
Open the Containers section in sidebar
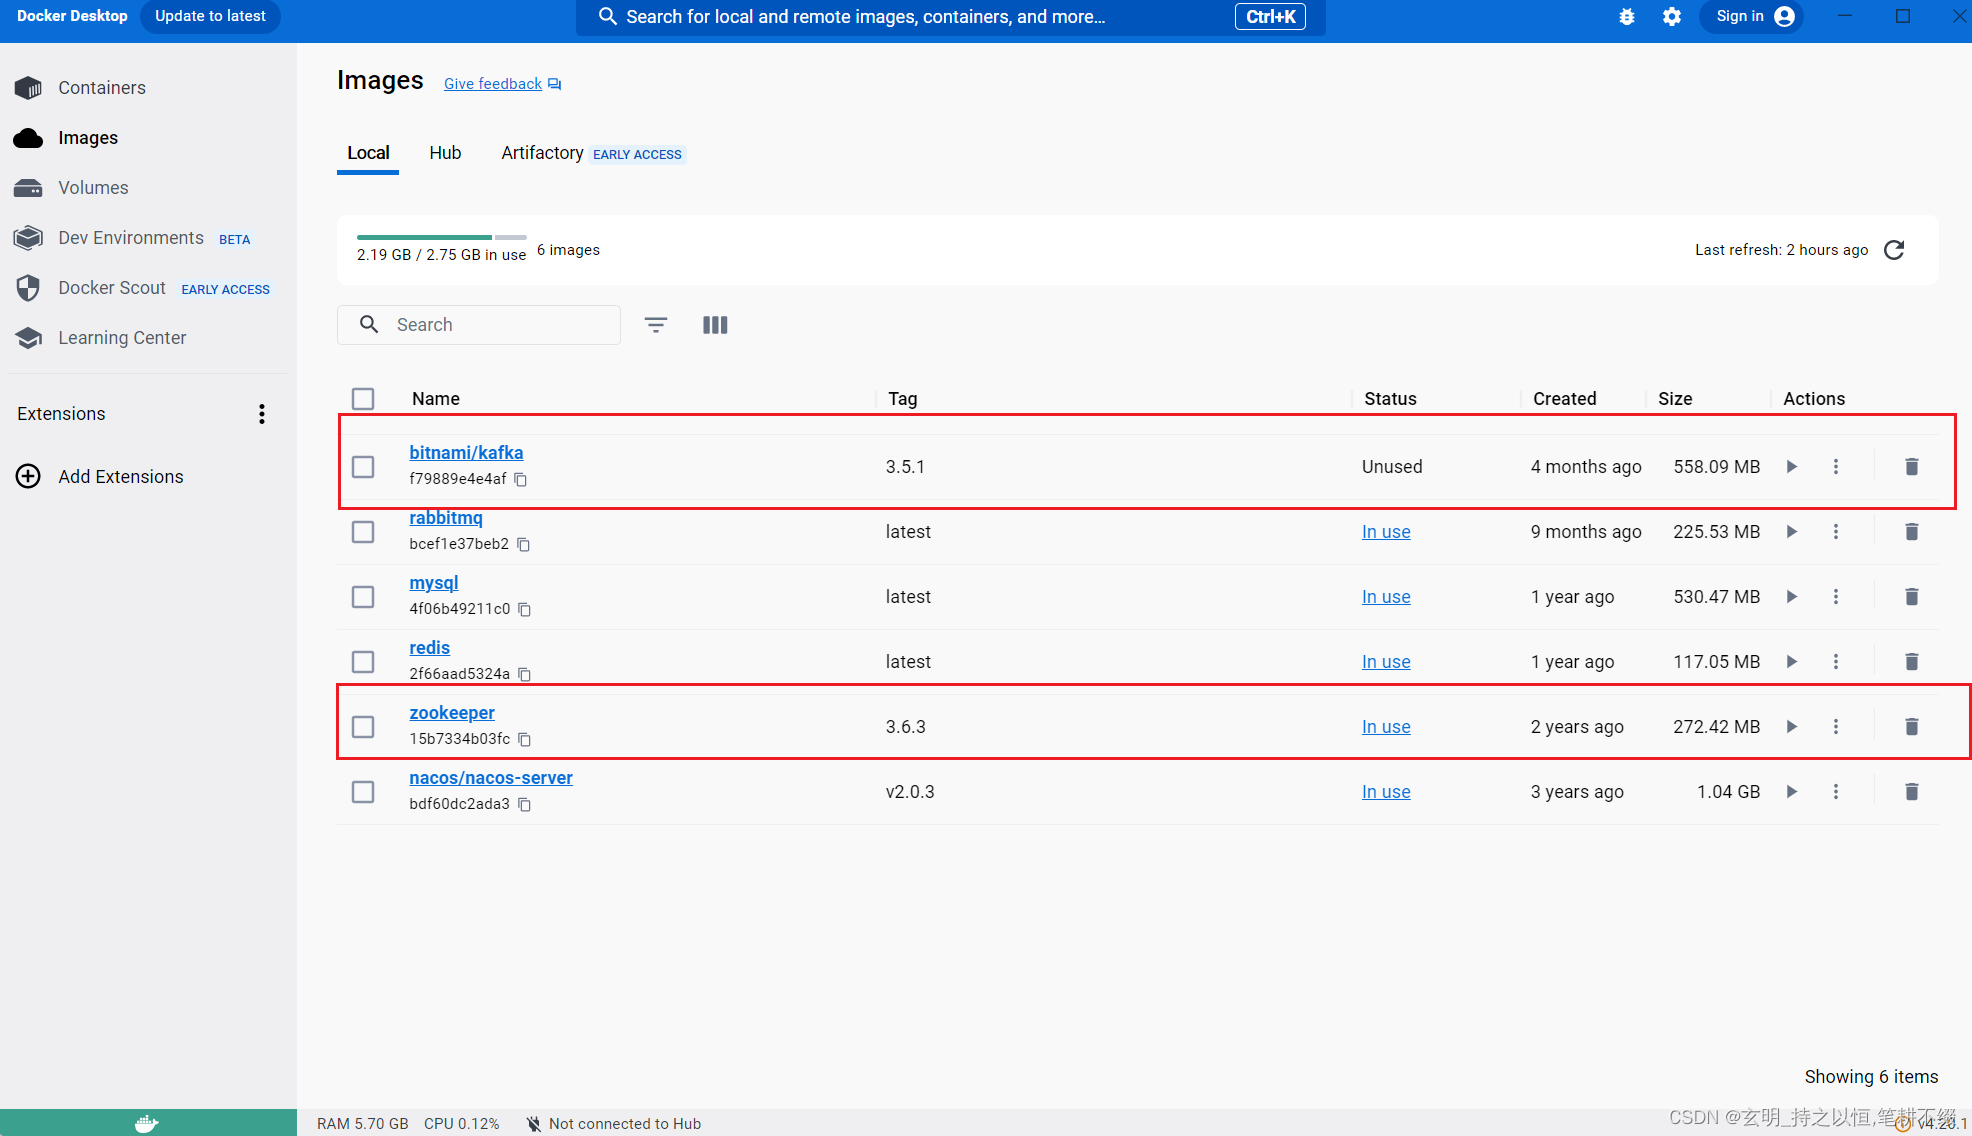[102, 87]
